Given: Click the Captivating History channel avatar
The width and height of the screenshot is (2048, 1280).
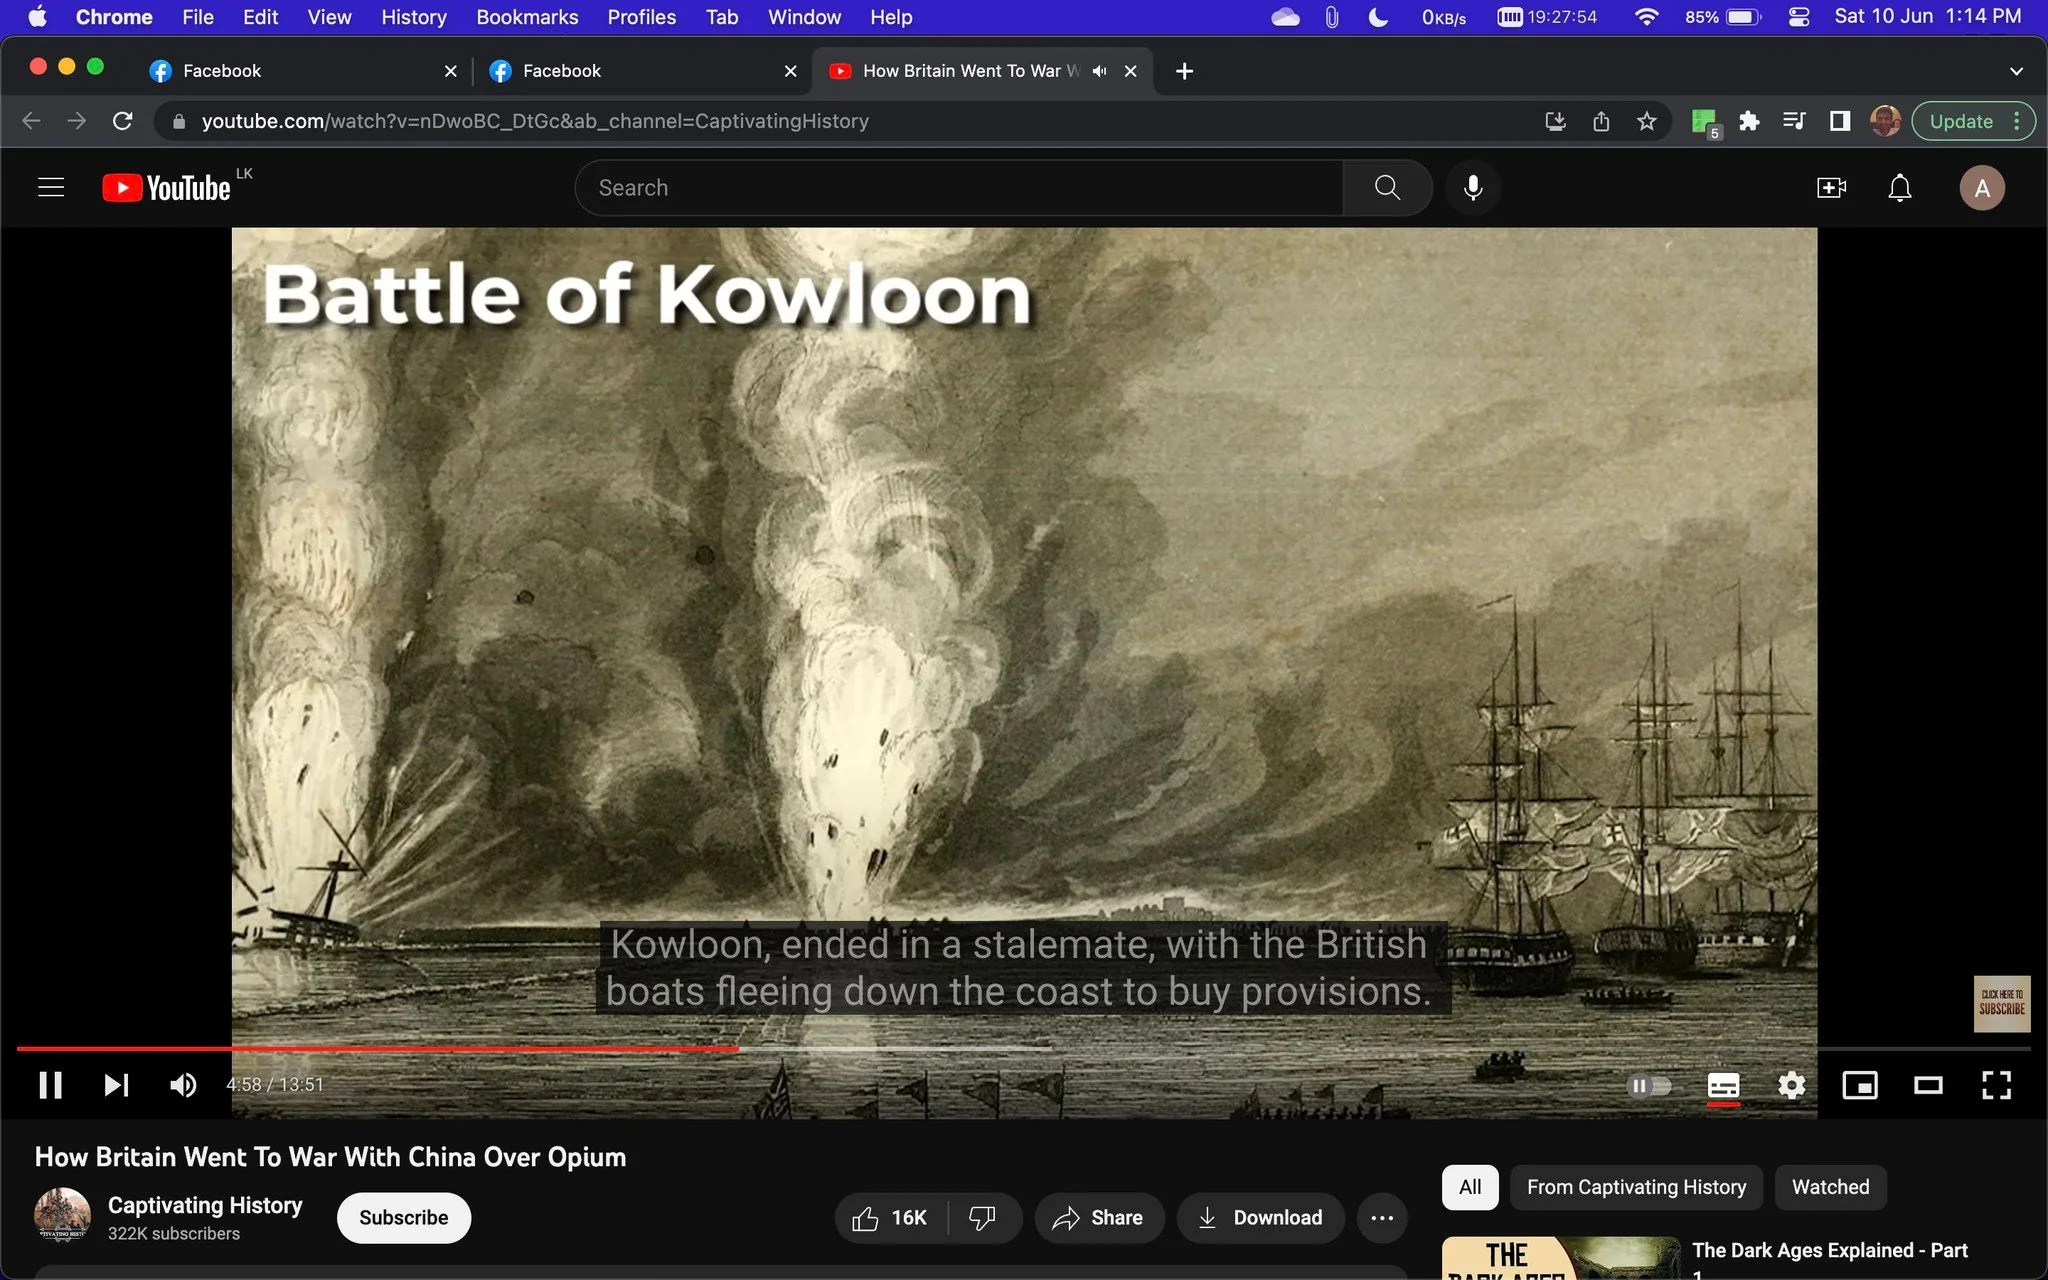Looking at the screenshot, I should coord(62,1215).
